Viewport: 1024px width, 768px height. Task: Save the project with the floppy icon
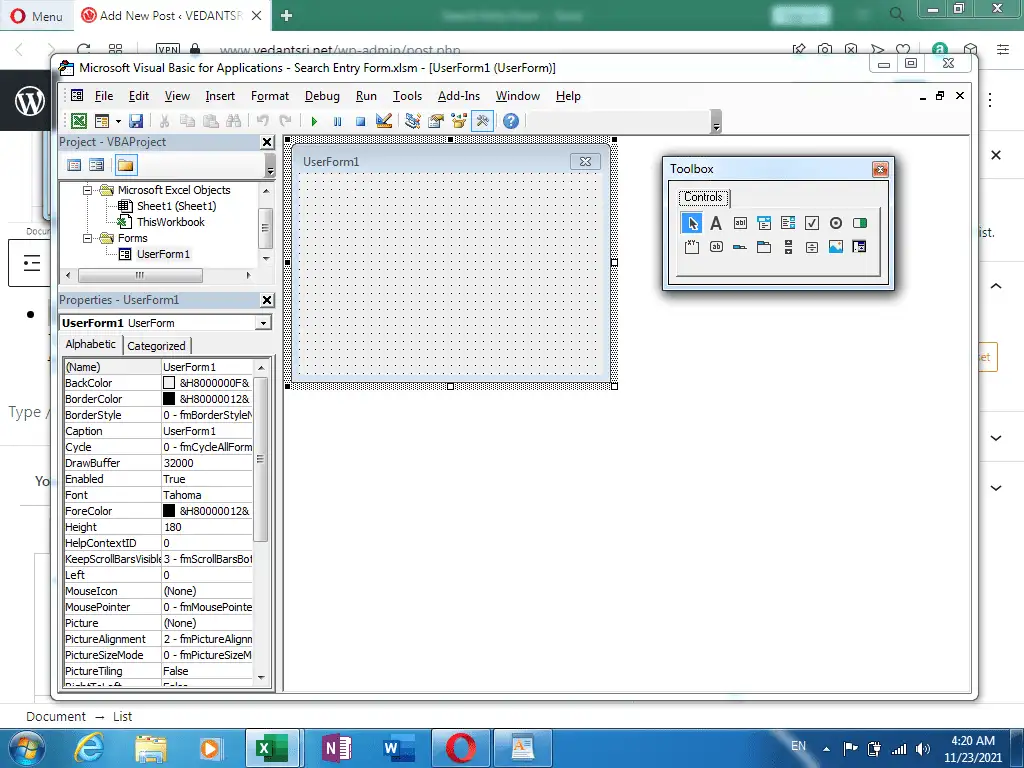point(136,121)
